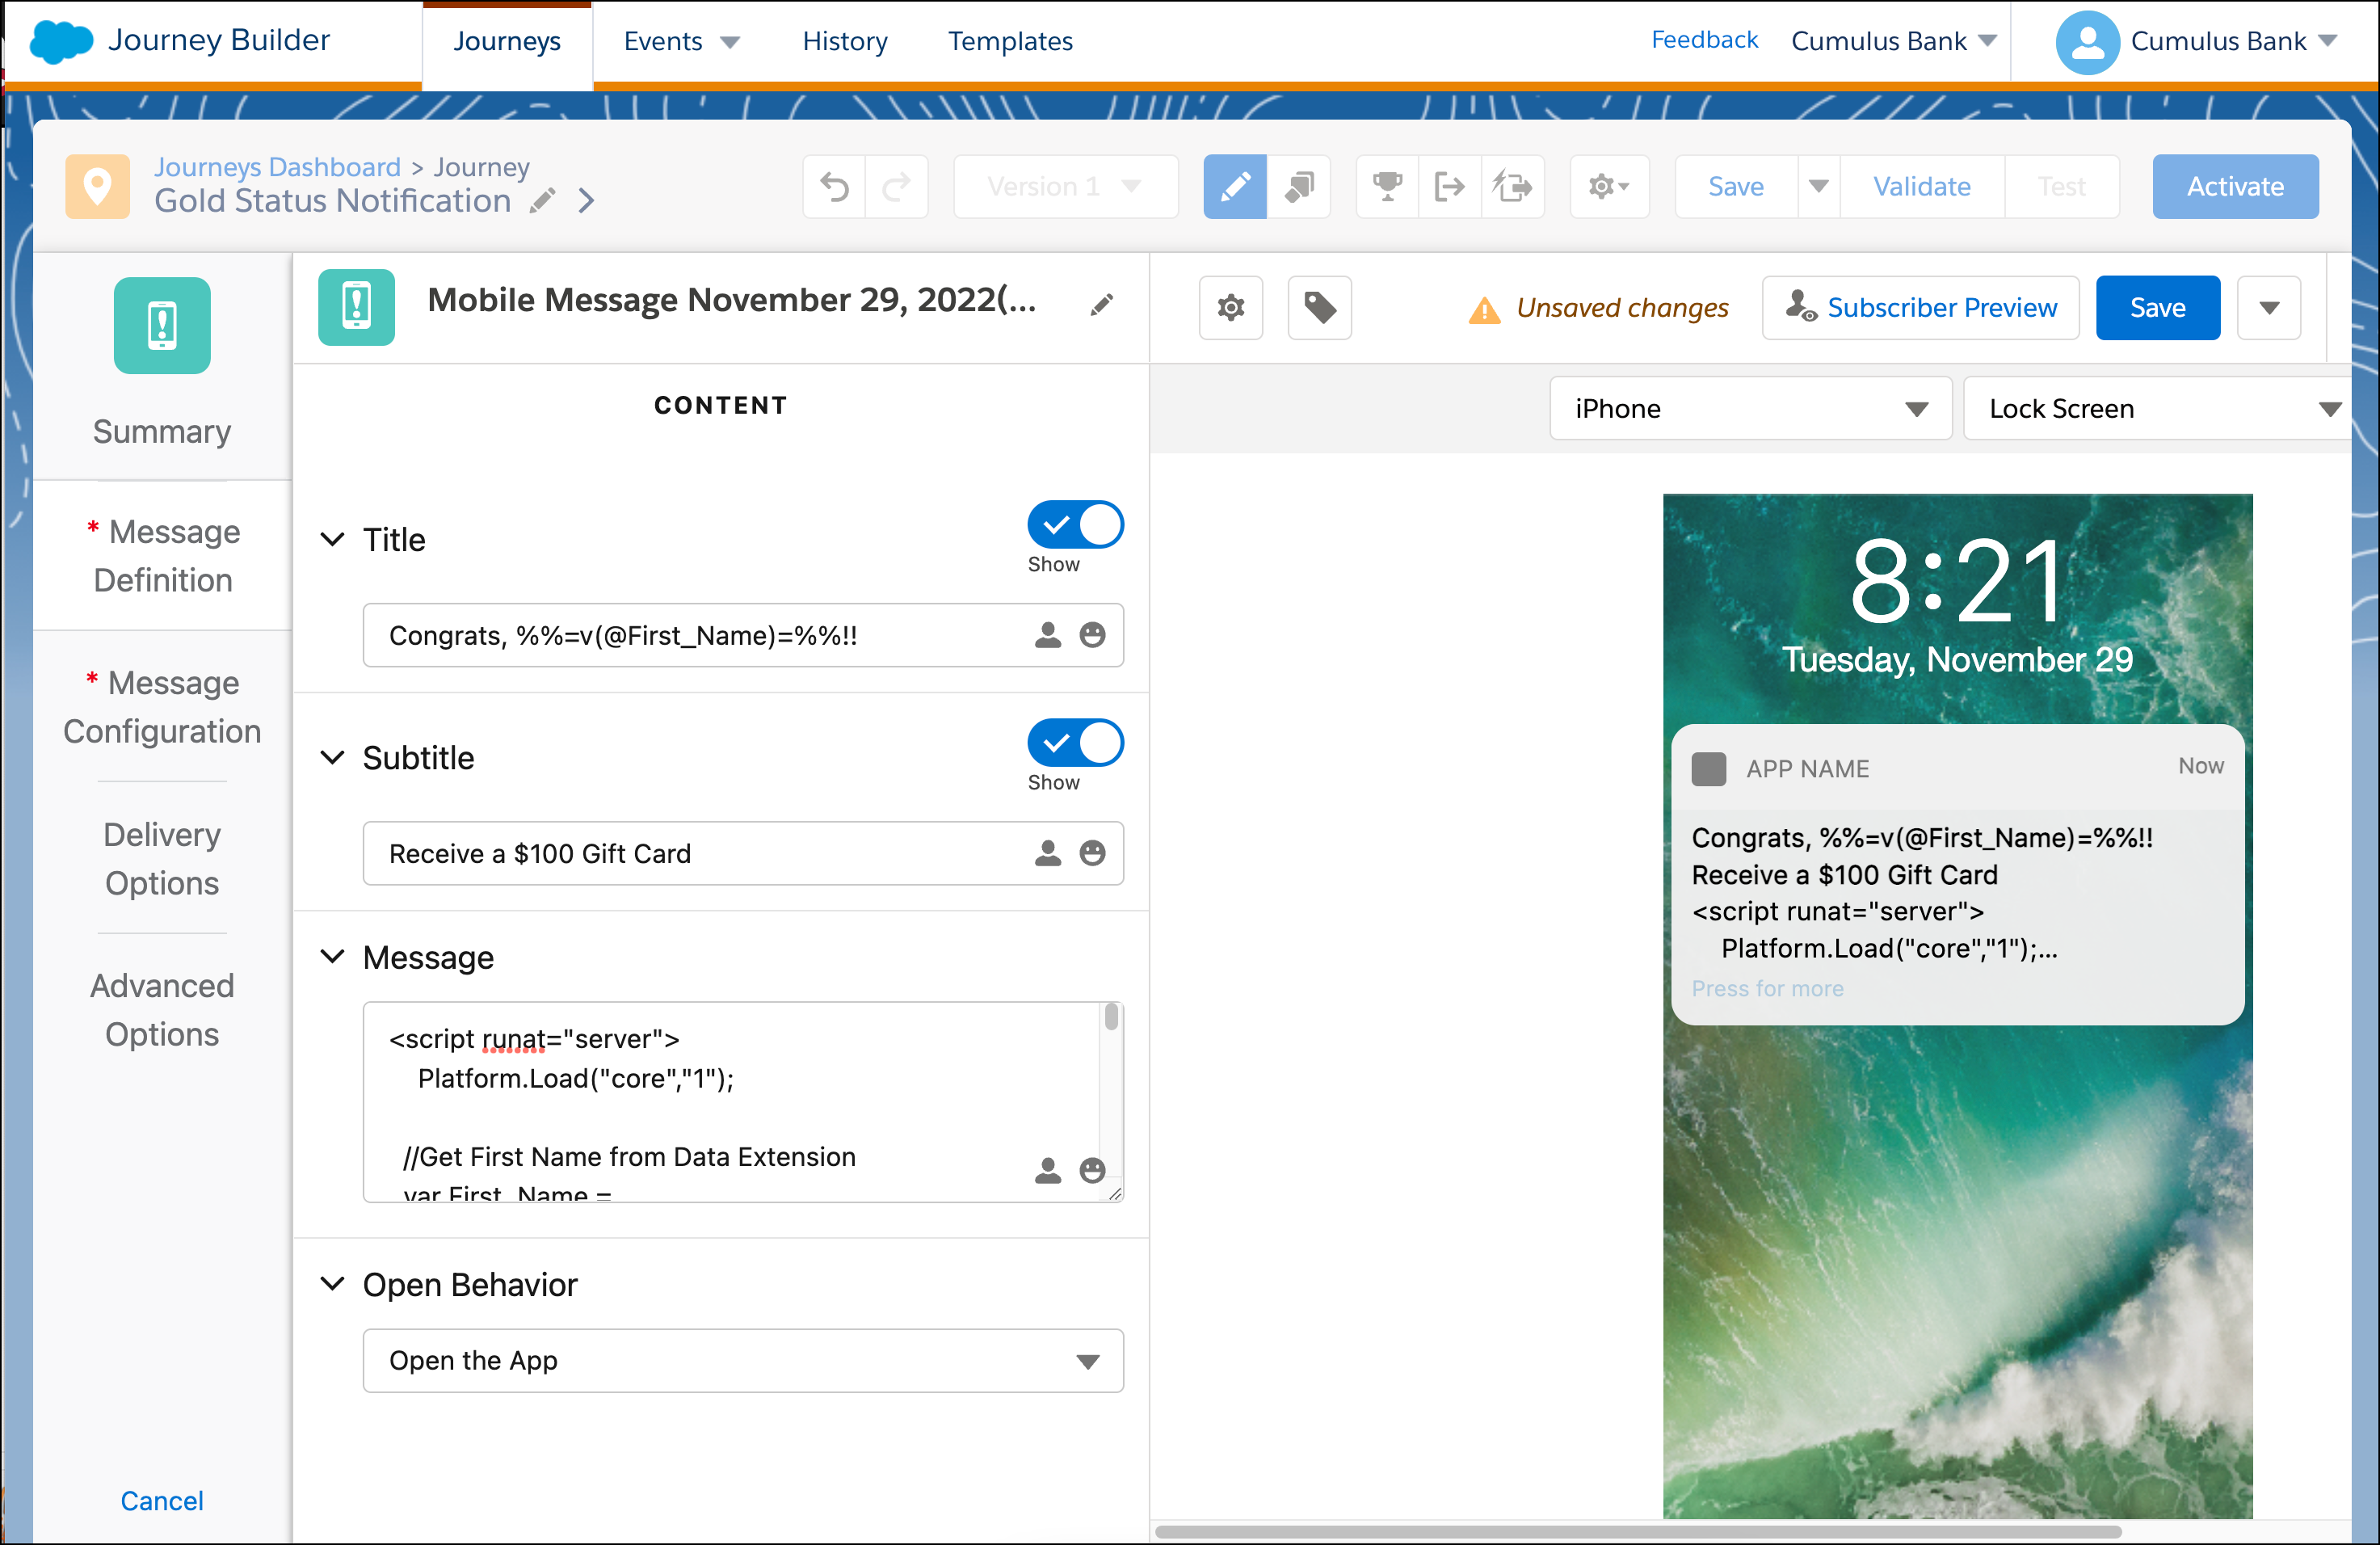Insert personalization in the Title field

pyautogui.click(x=1048, y=635)
